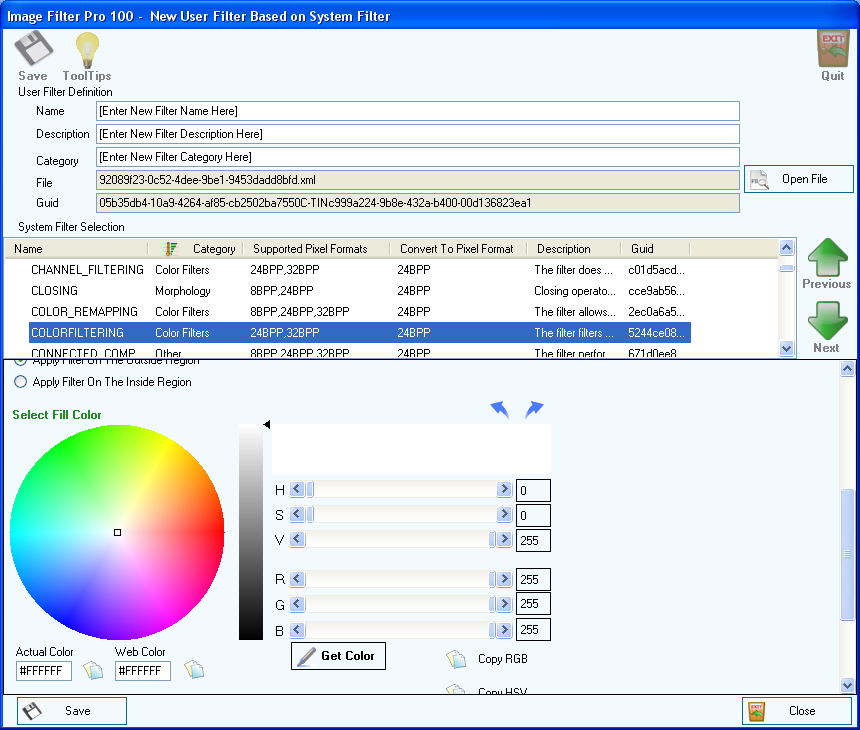Select the CLOSING filter row
The height and width of the screenshot is (730, 860).
coord(359,291)
